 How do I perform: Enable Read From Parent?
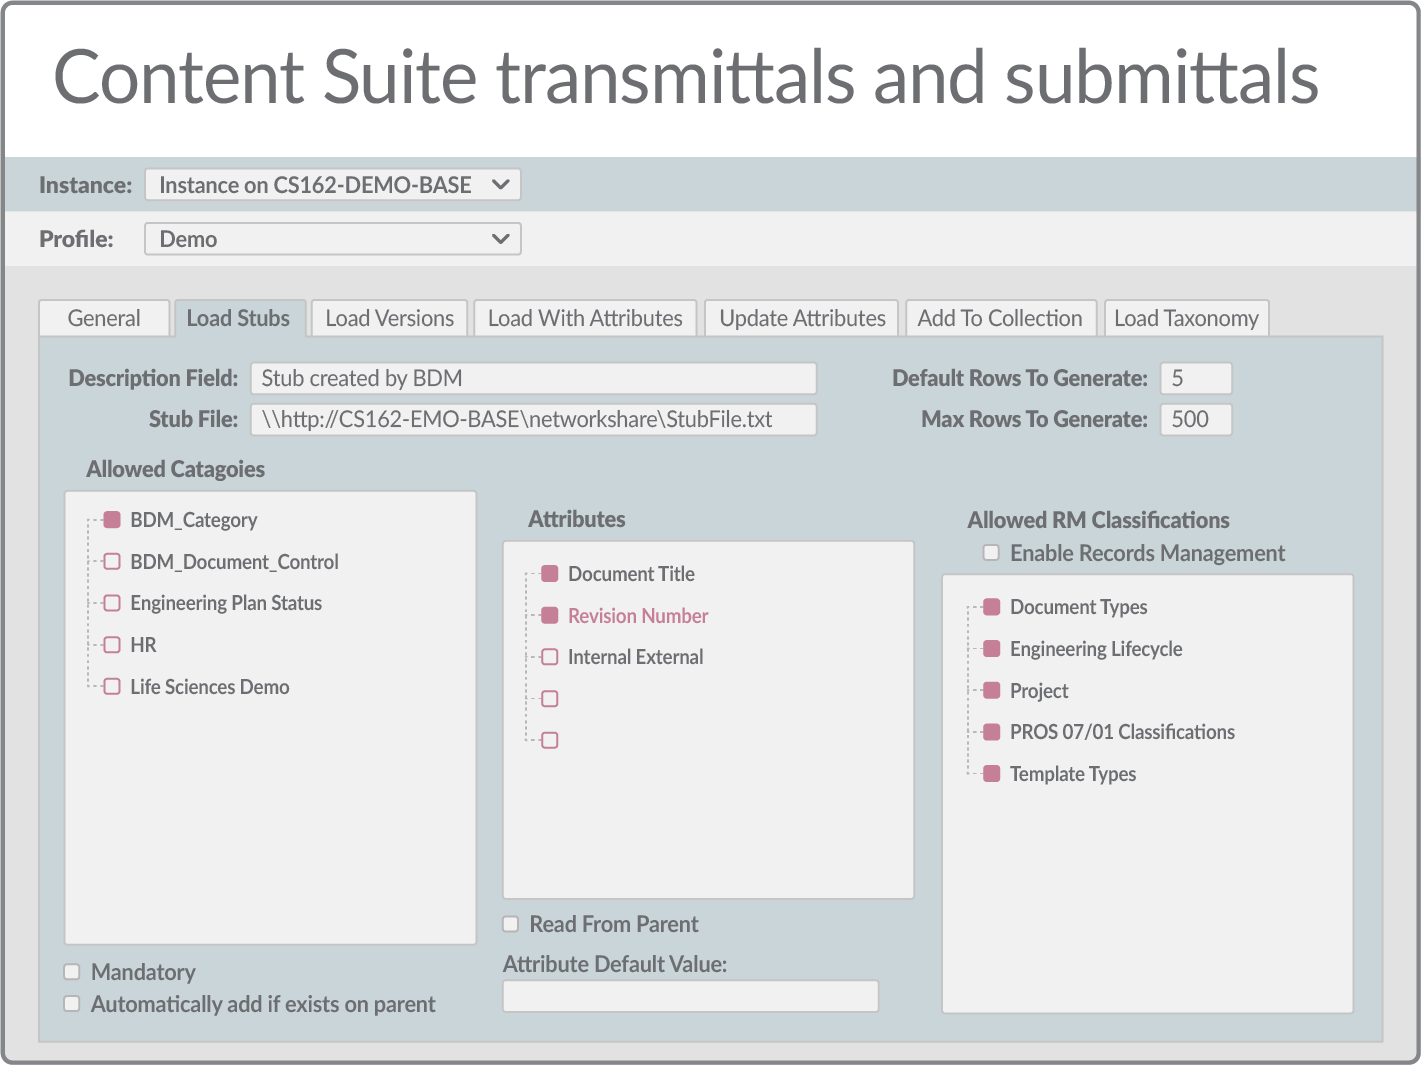pyautogui.click(x=510, y=923)
